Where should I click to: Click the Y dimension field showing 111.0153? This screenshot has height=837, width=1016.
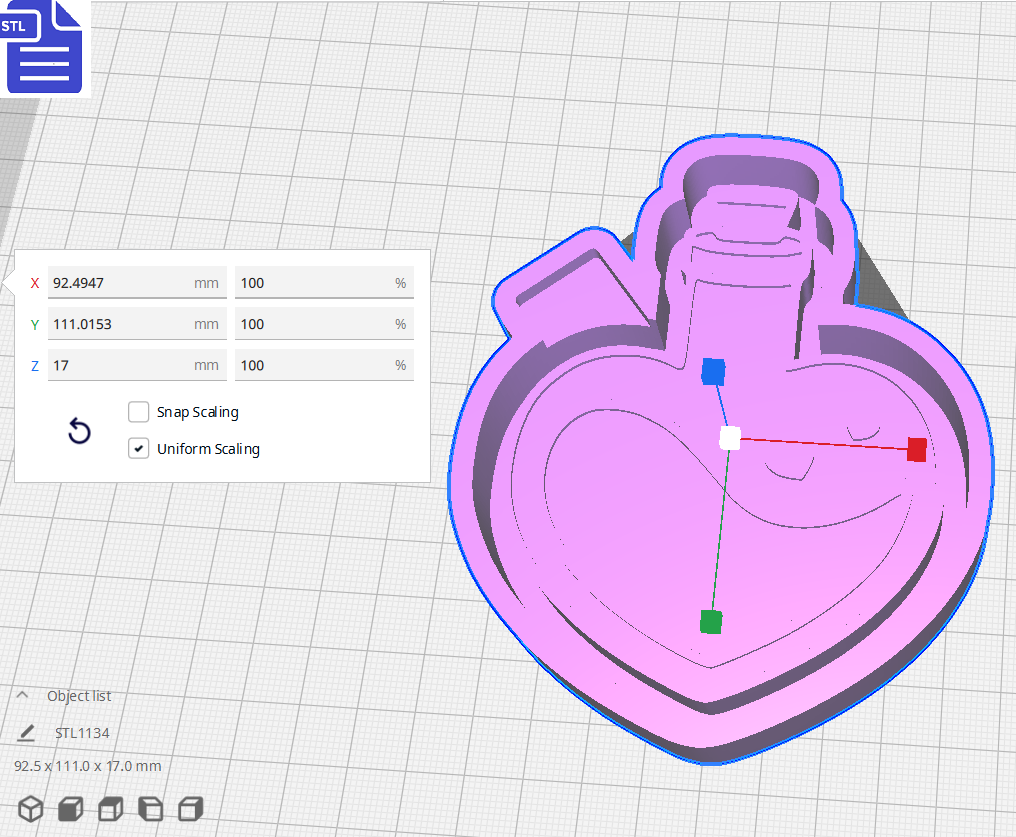(x=137, y=323)
